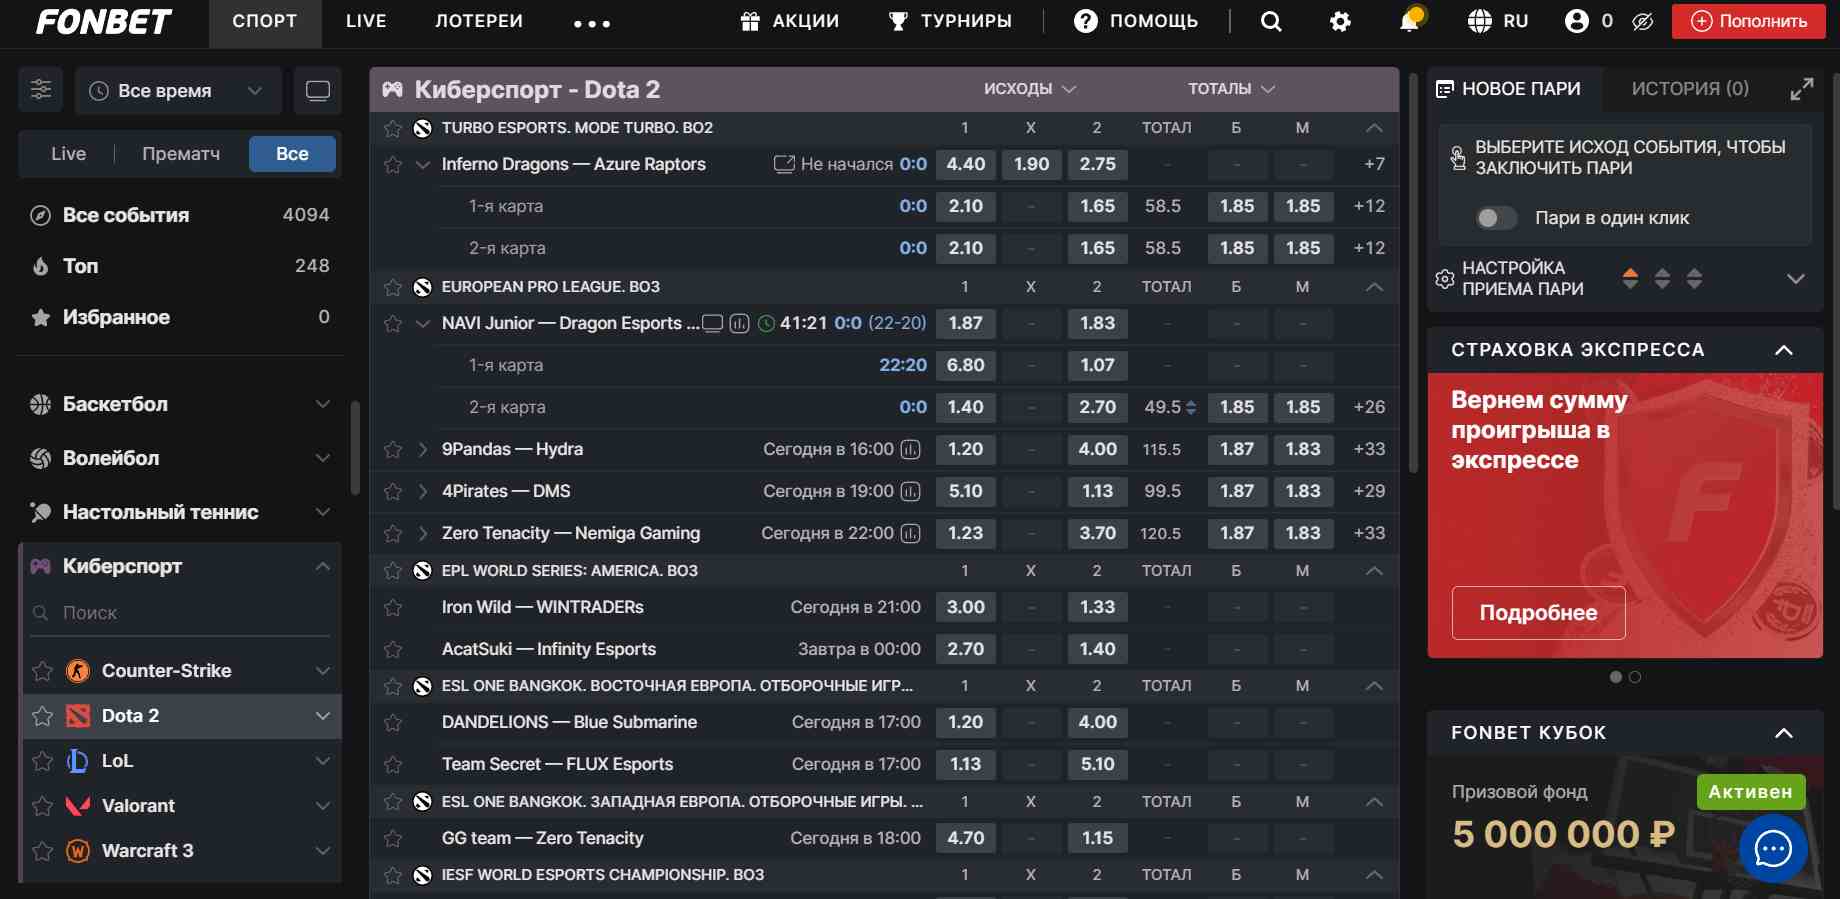This screenshot has width=1840, height=899.
Task: Click the monitor broadcast icon in sidebar
Action: point(318,91)
